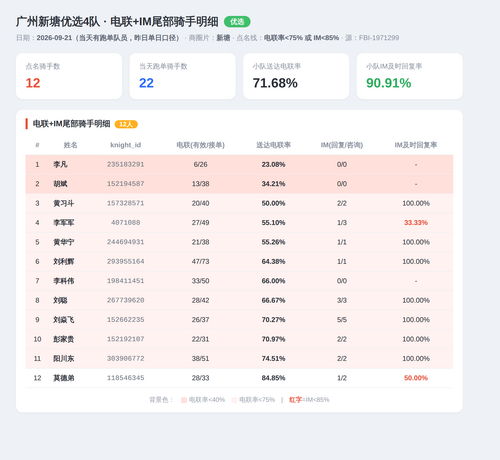Click rider name 黄习斗 in row 3
500x460 pixels.
coord(64,203)
